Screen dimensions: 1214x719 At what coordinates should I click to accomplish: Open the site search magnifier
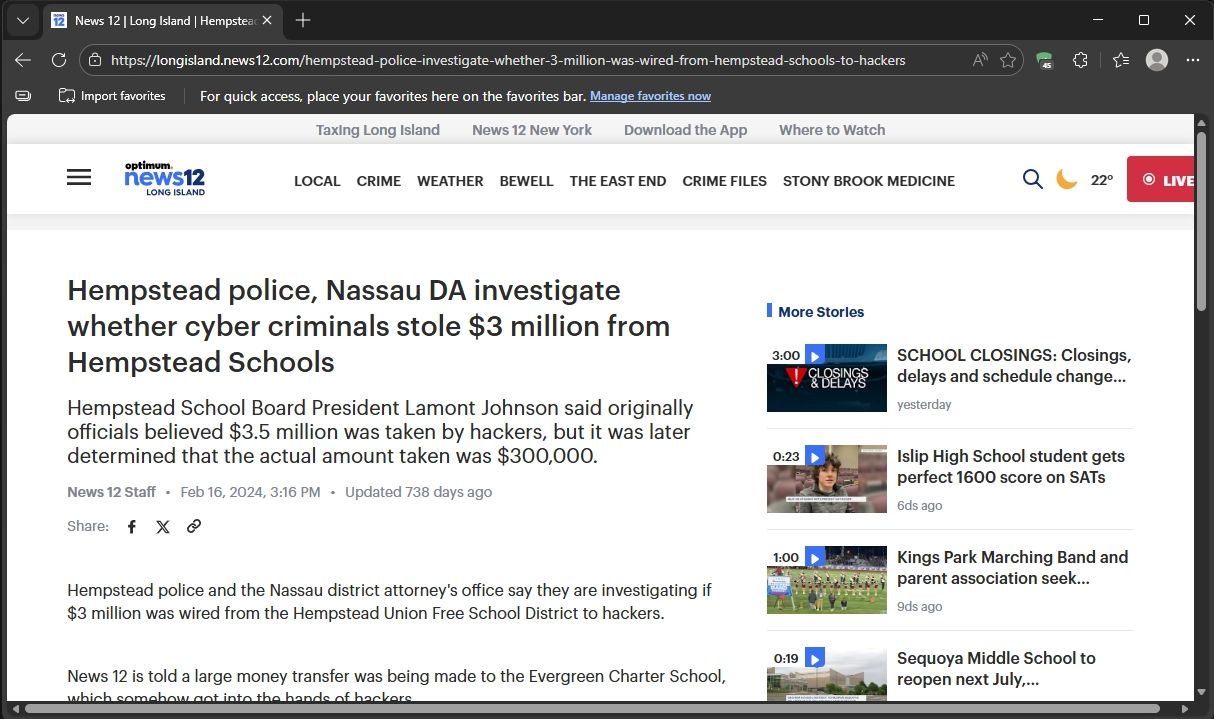click(1033, 179)
